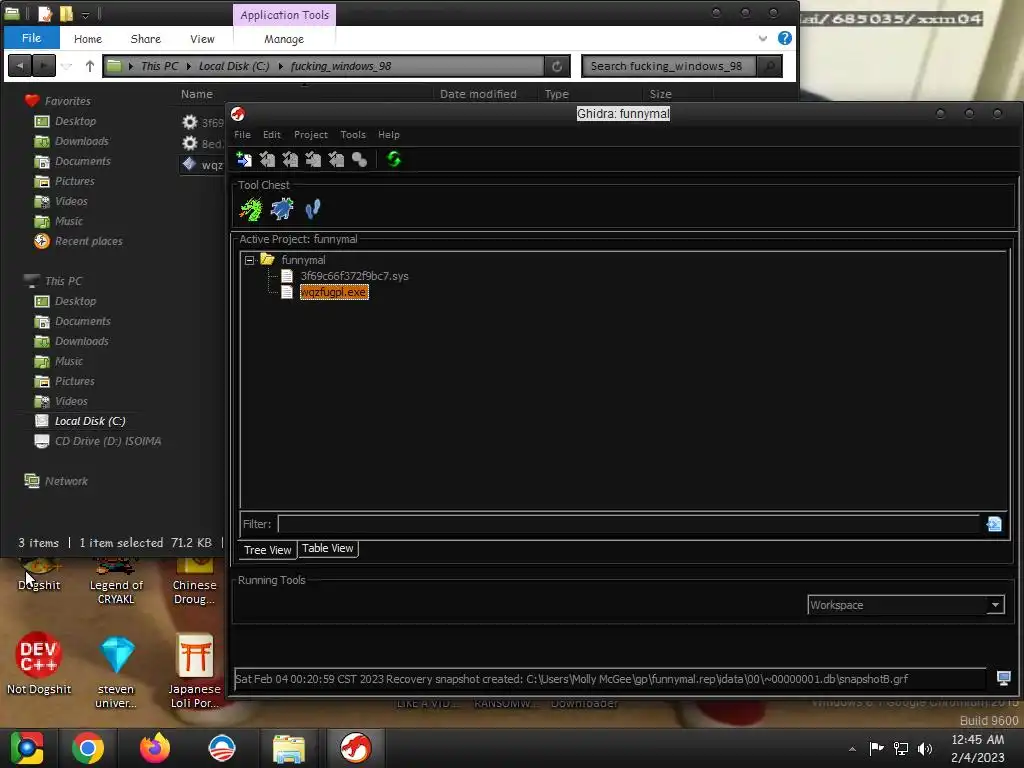Show hidden tray icons arrow
Viewport: 1024px width, 768px height.
[x=852, y=749]
